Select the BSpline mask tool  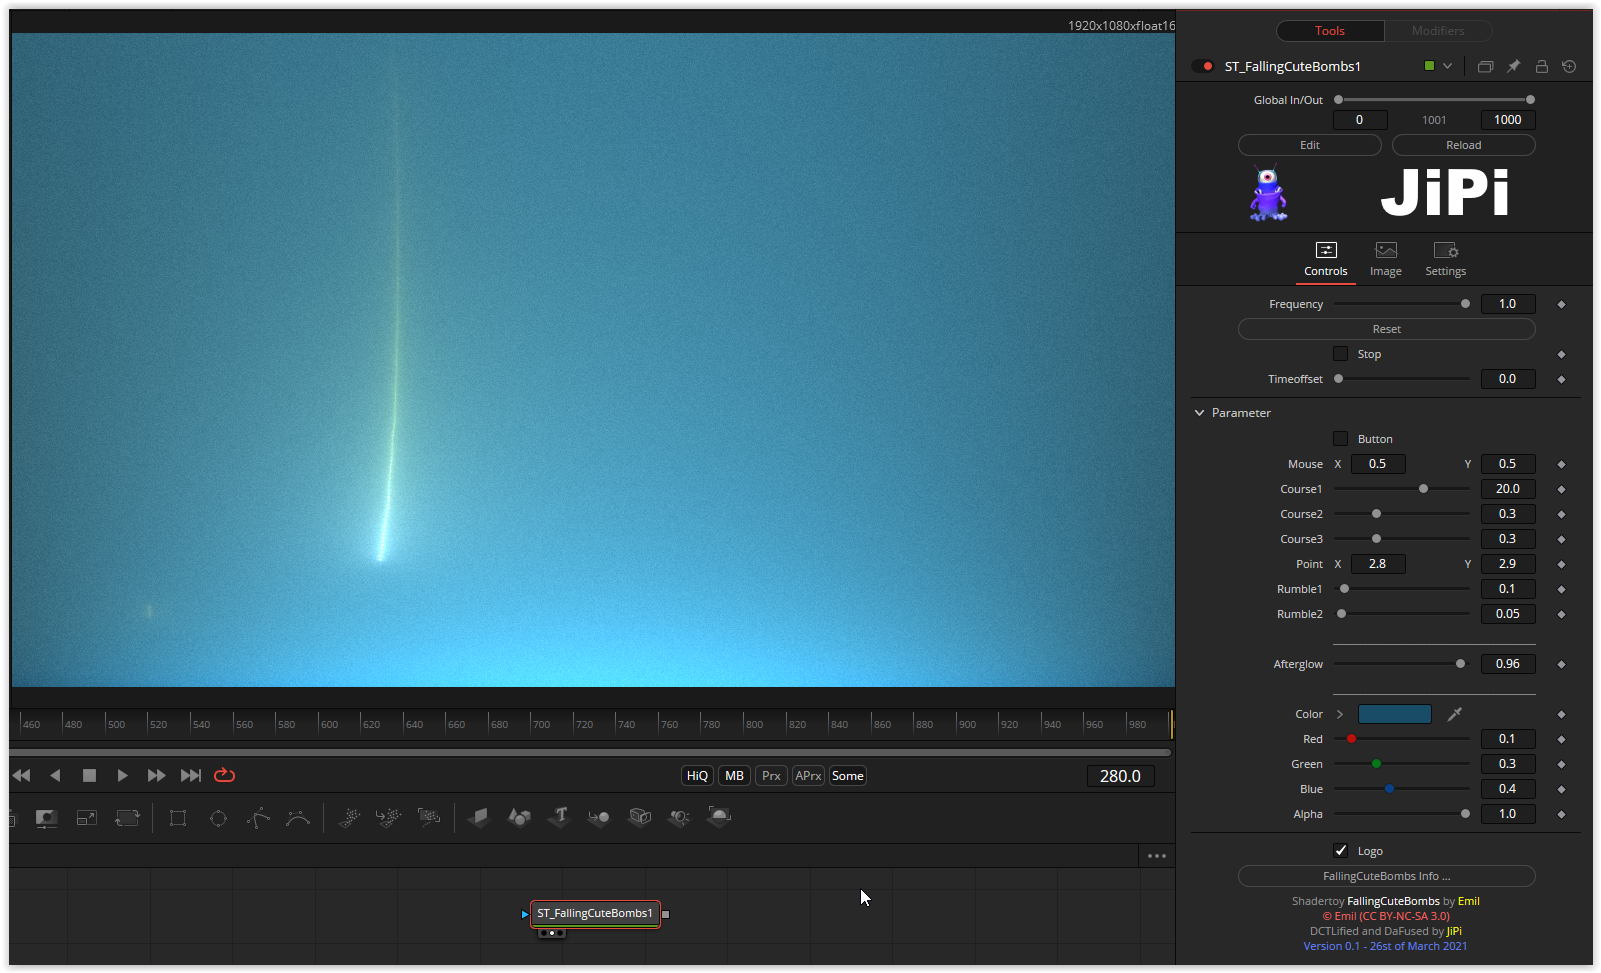[298, 818]
